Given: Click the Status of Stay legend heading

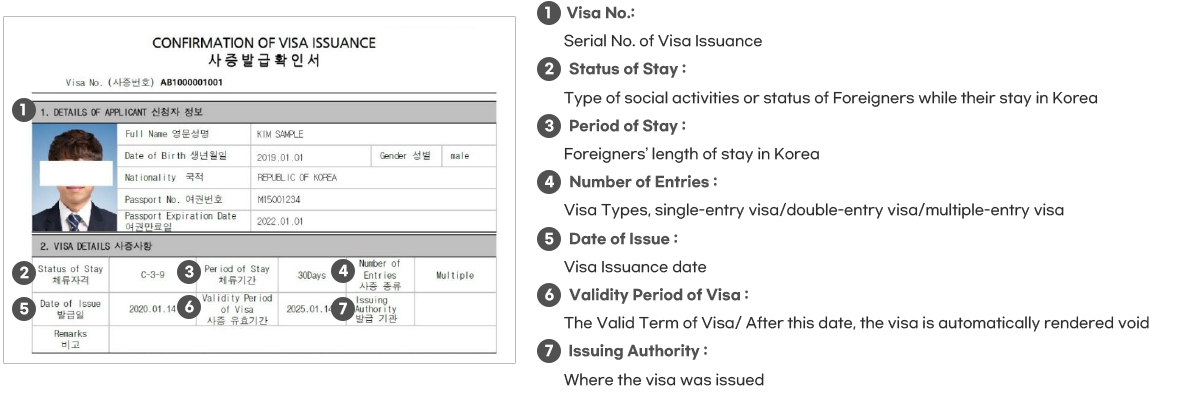Looking at the screenshot, I should (627, 69).
